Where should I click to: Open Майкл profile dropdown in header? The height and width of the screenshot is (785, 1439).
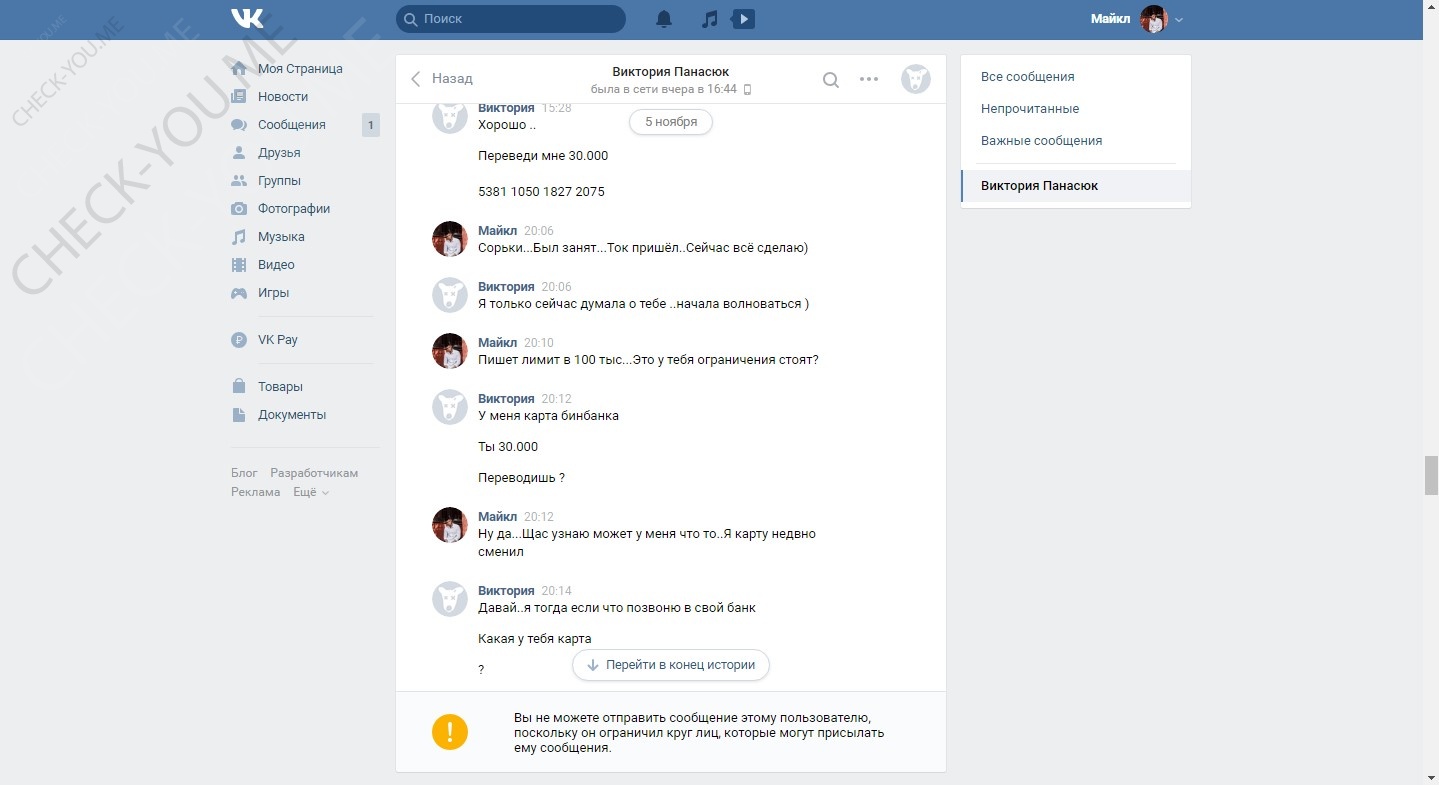pos(1137,19)
